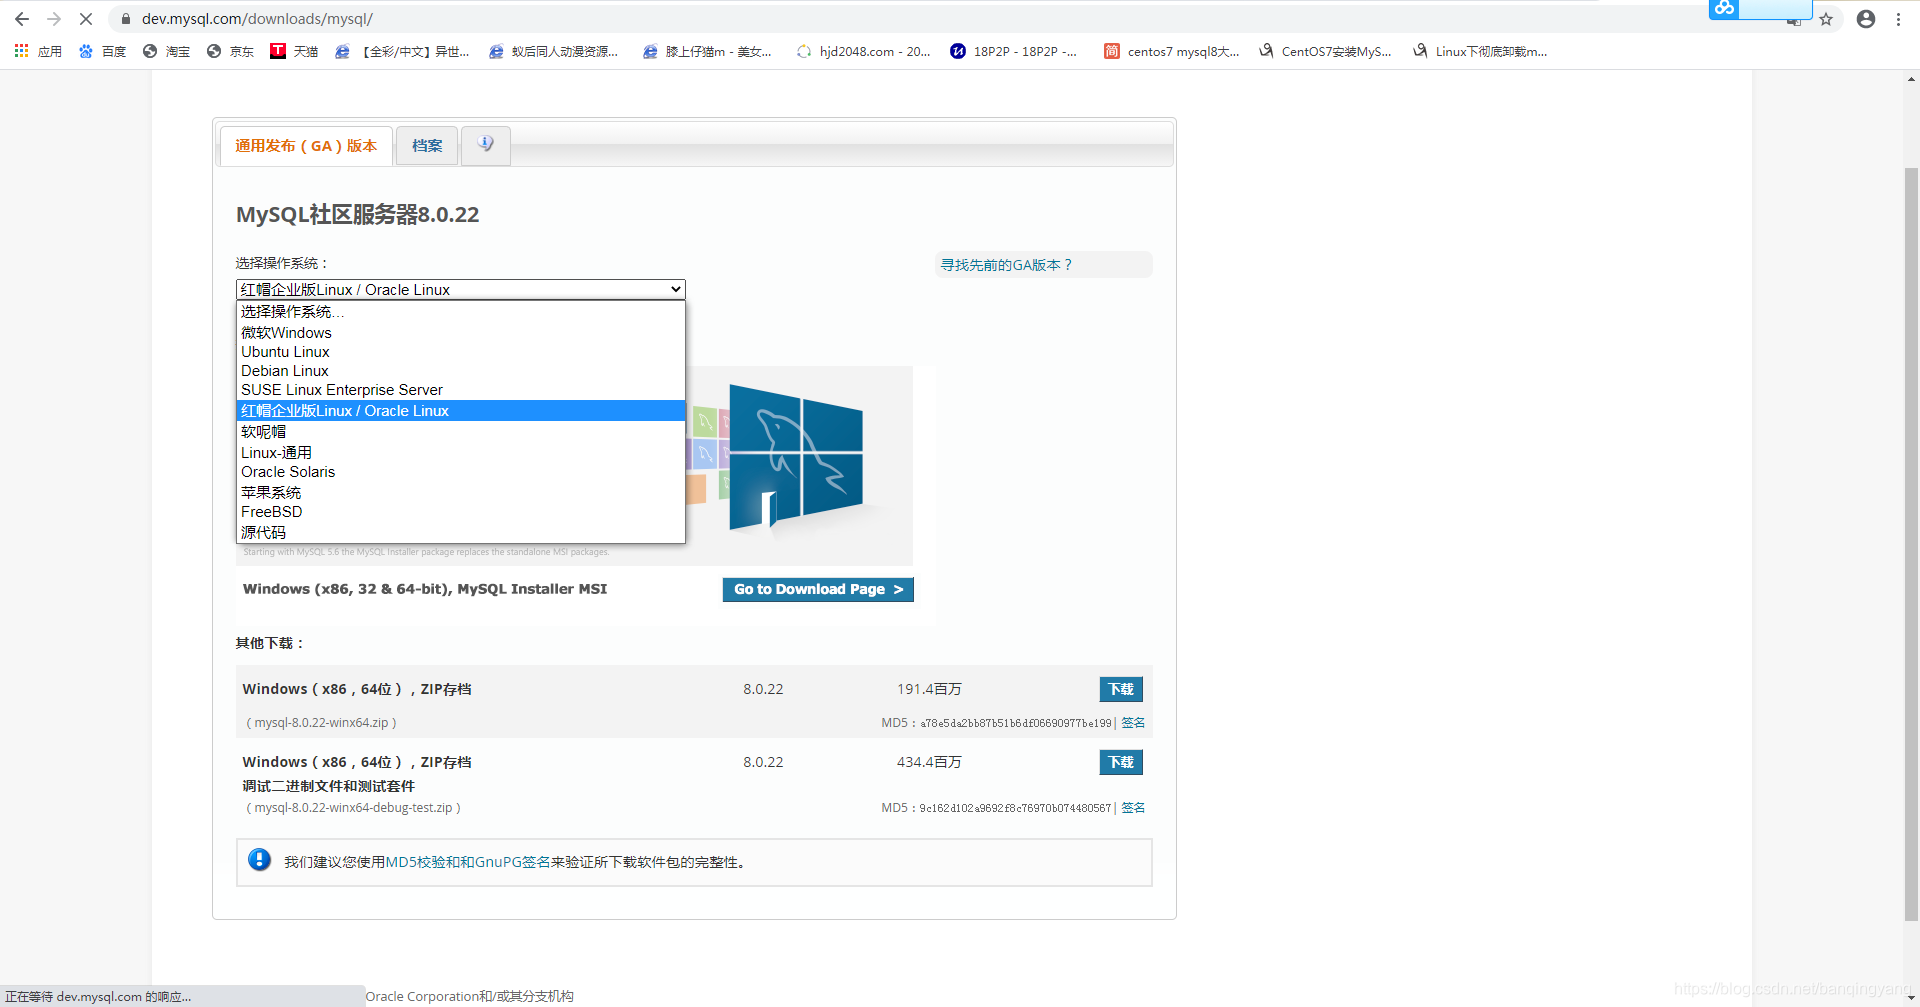Image resolution: width=1920 pixels, height=1007 pixels.
Task: Stop page loading with the X icon
Action: tap(86, 19)
